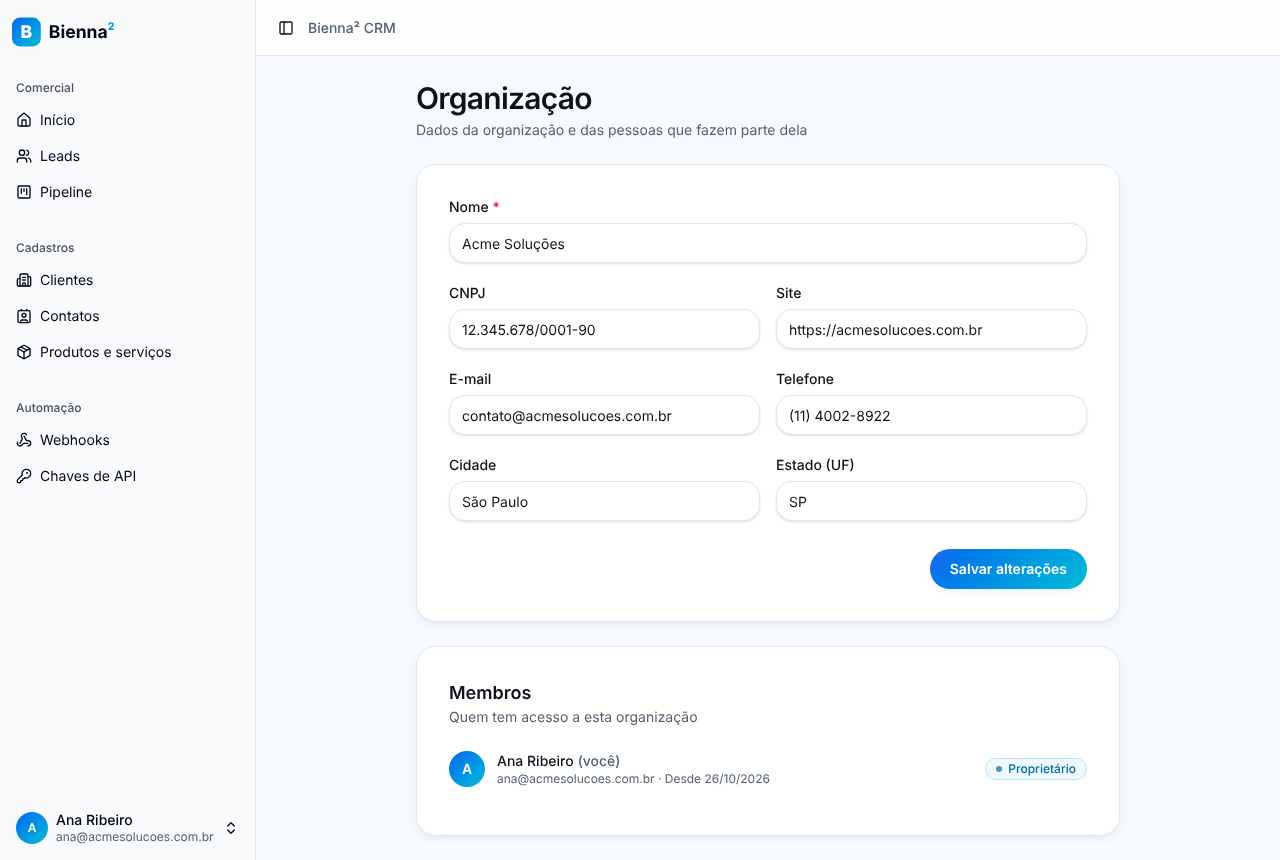Click the Bienna² logo icon
The image size is (1280, 860).
click(x=26, y=32)
